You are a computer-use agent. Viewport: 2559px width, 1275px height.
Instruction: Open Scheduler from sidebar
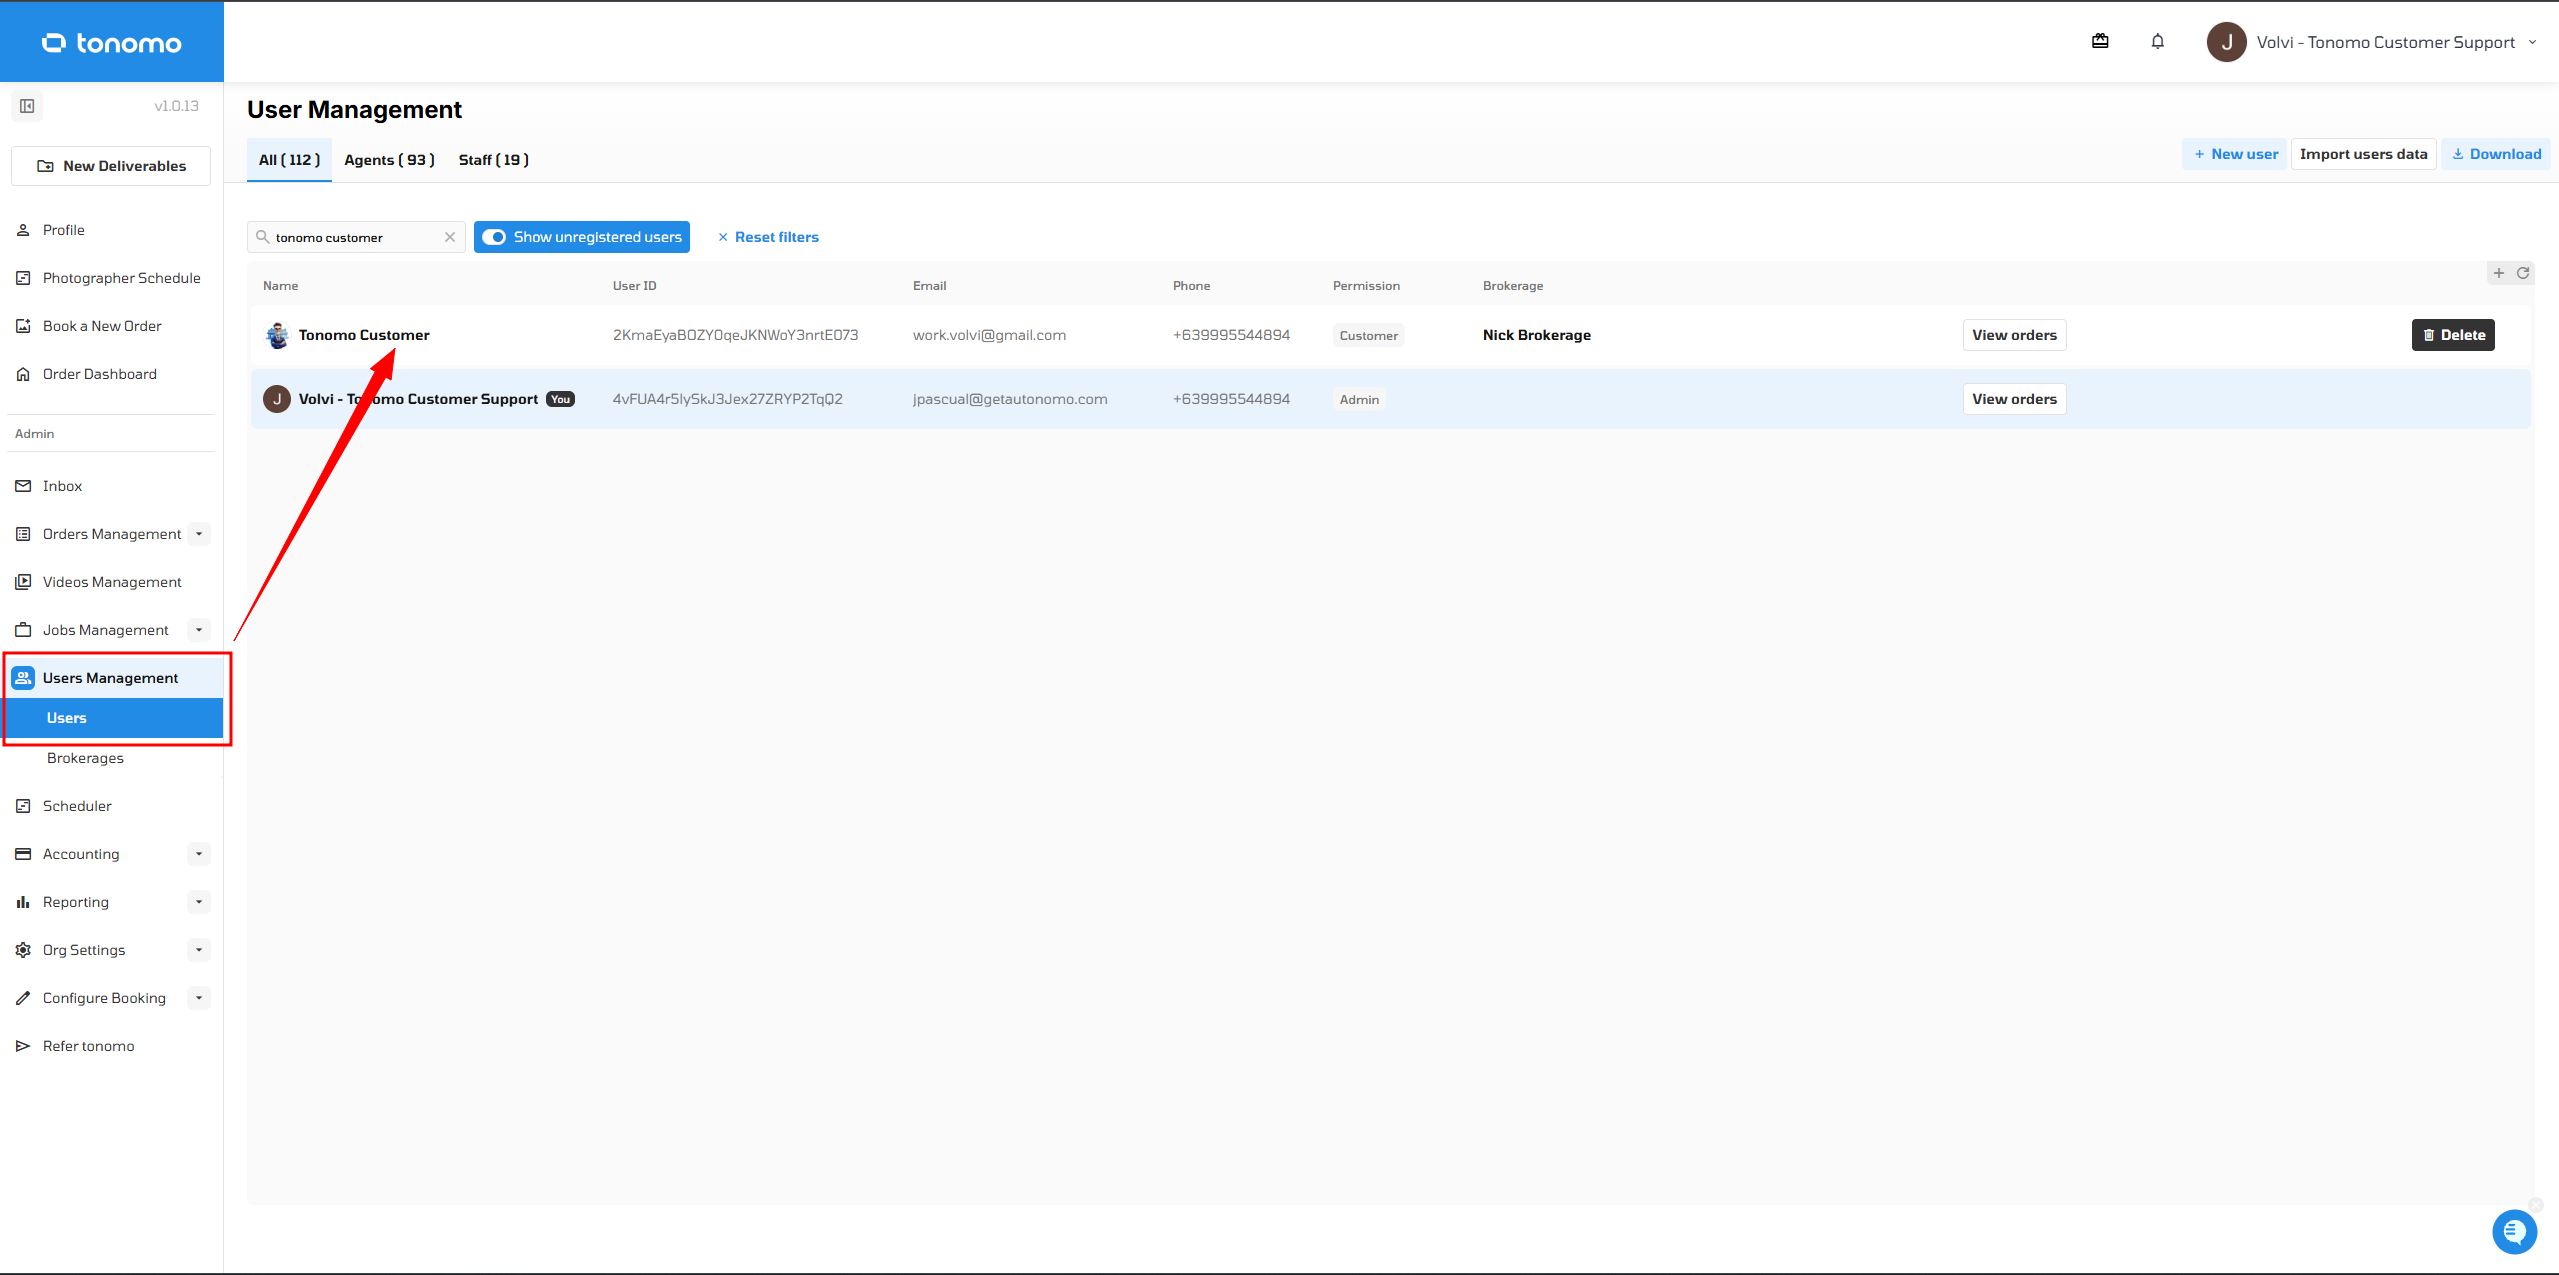click(x=77, y=806)
